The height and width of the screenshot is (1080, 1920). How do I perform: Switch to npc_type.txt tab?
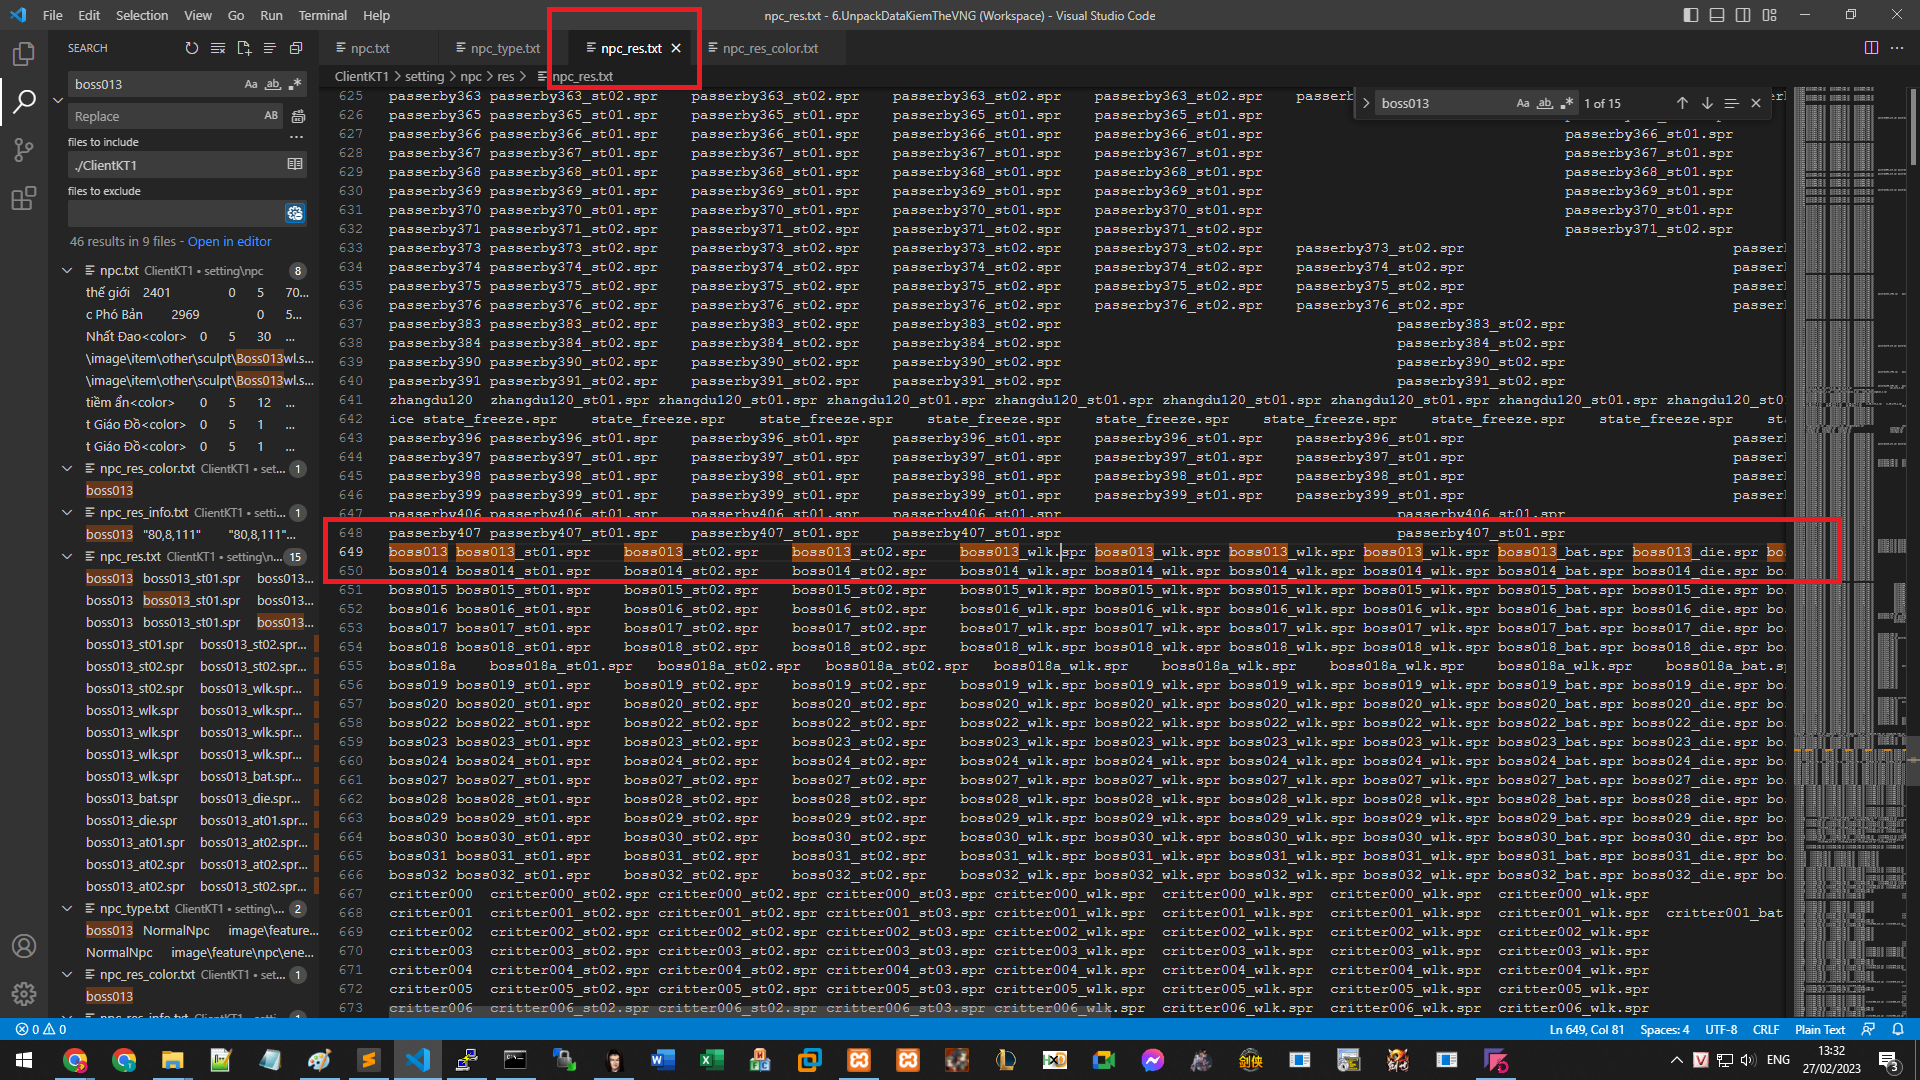[504, 48]
